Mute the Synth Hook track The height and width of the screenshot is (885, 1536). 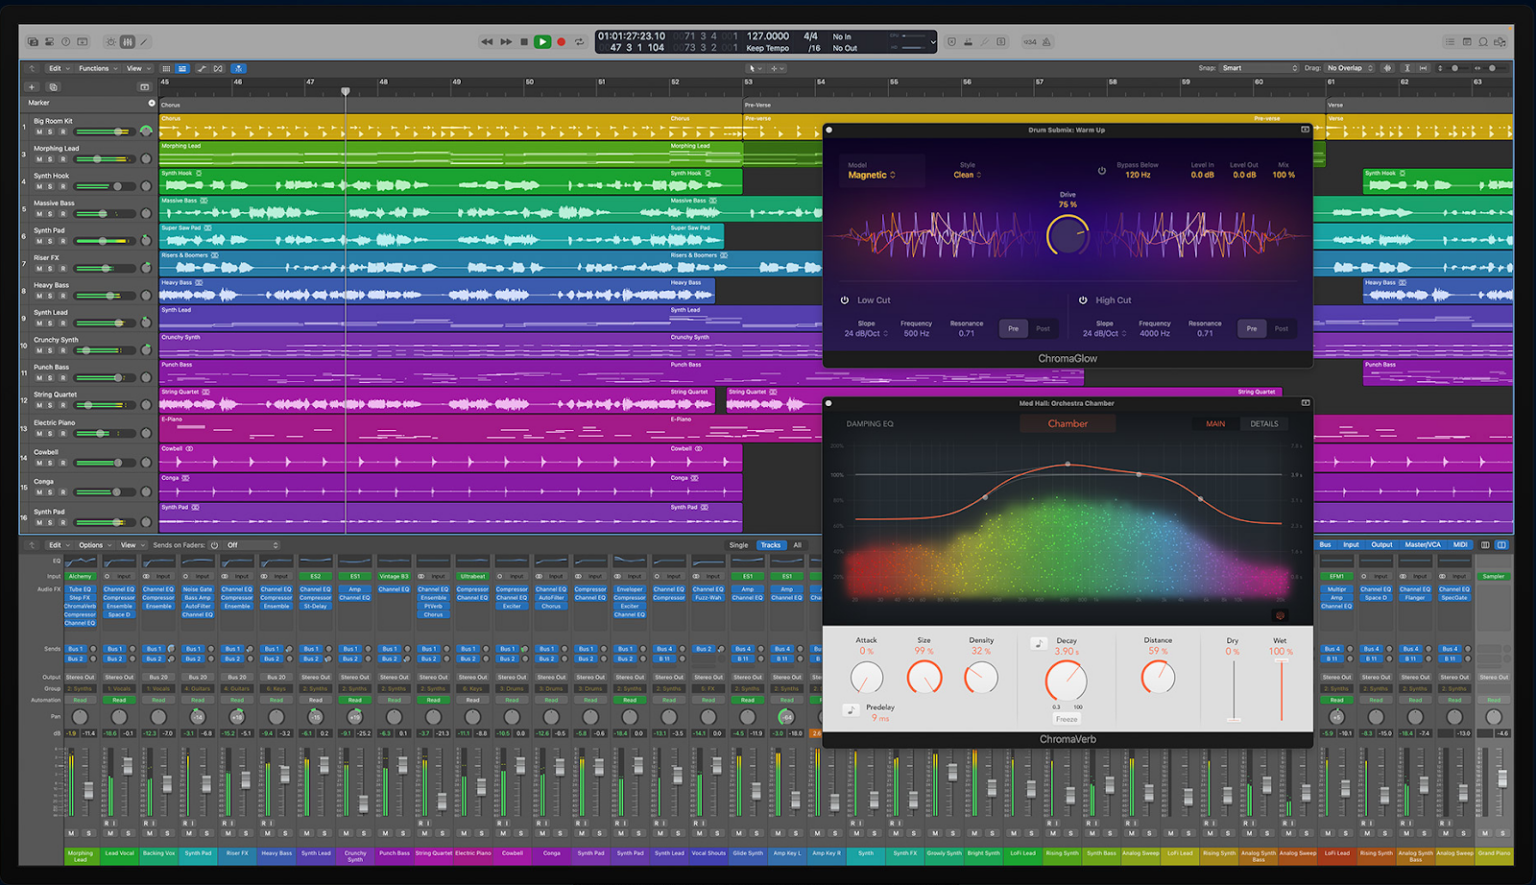(x=39, y=186)
